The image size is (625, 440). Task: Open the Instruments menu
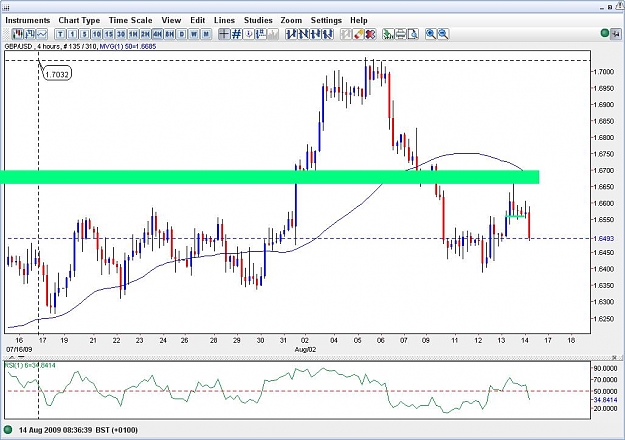pos(28,20)
